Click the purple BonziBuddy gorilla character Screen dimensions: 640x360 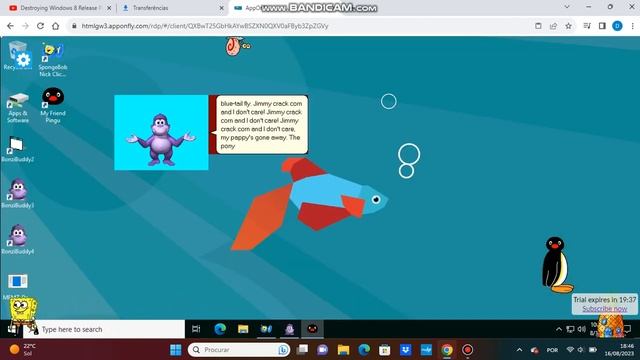coord(161,140)
